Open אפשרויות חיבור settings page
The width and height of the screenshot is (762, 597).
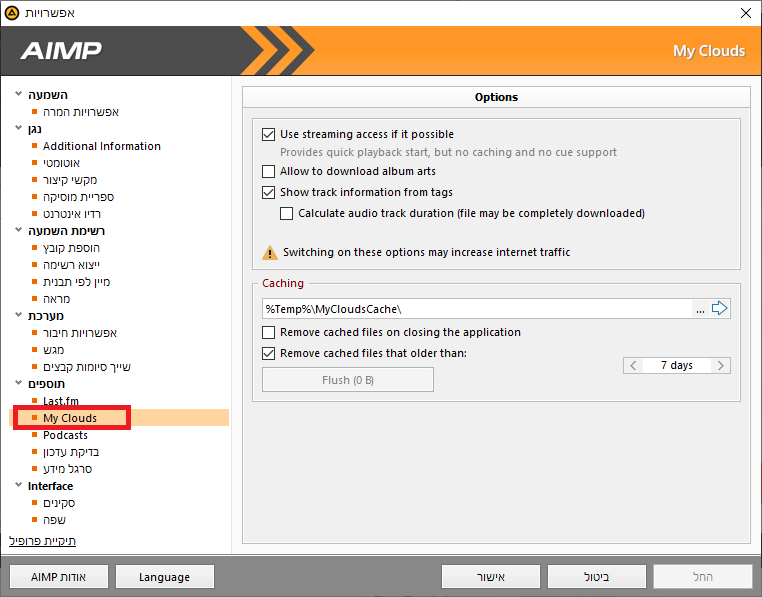click(x=80, y=333)
